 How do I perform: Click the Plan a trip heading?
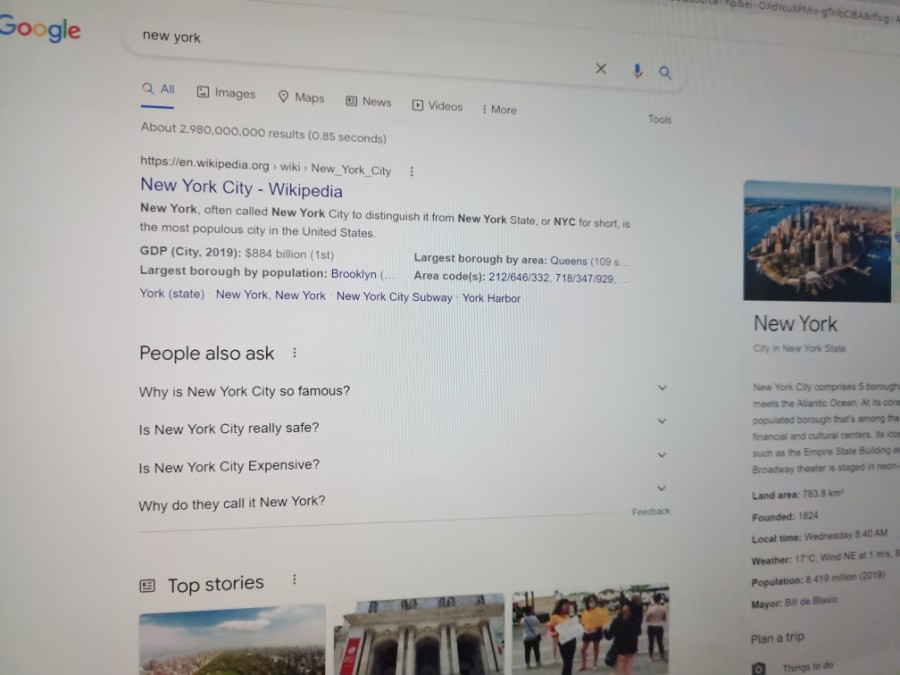778,638
